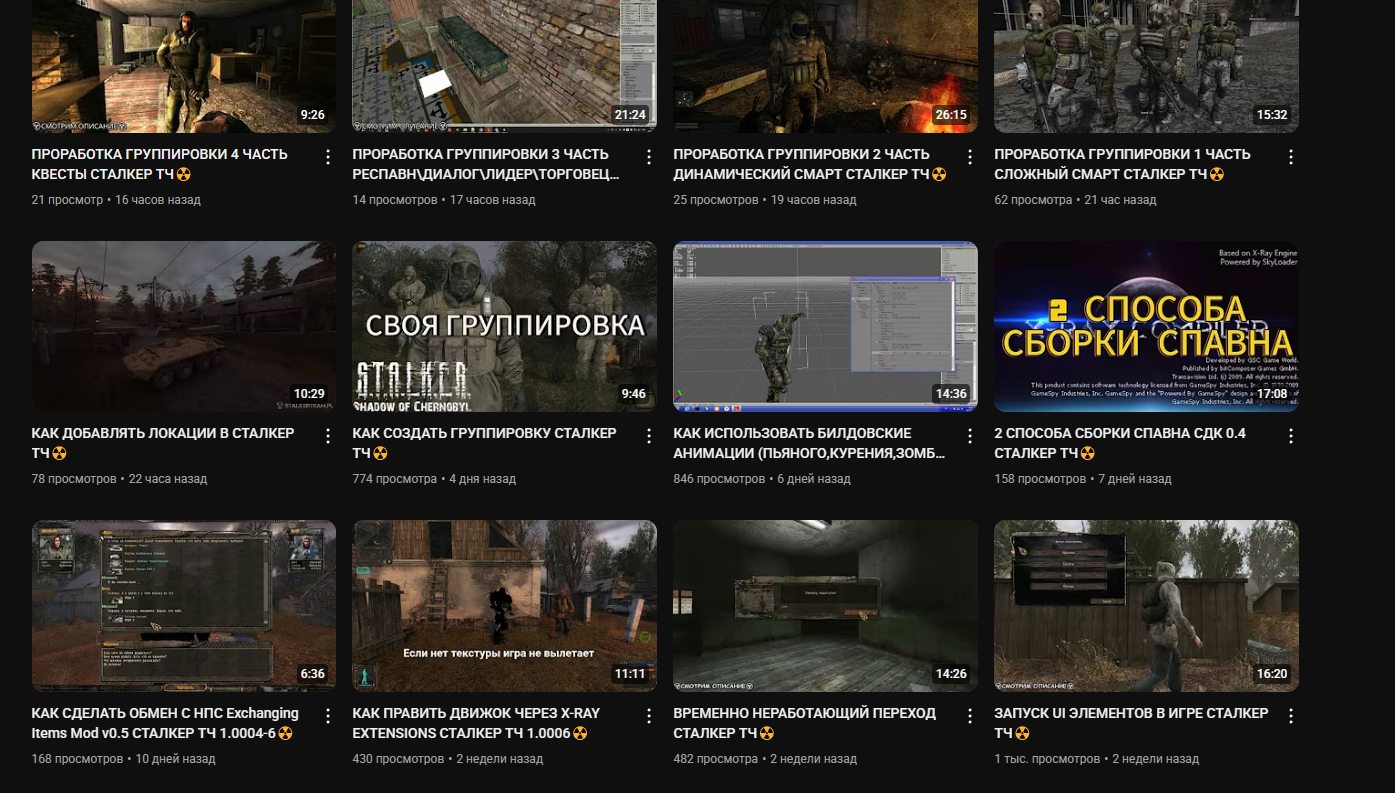Click the kebab icon for X-RAY EXTENSIONS video
Viewport: 1395px width, 793px height.
click(648, 716)
